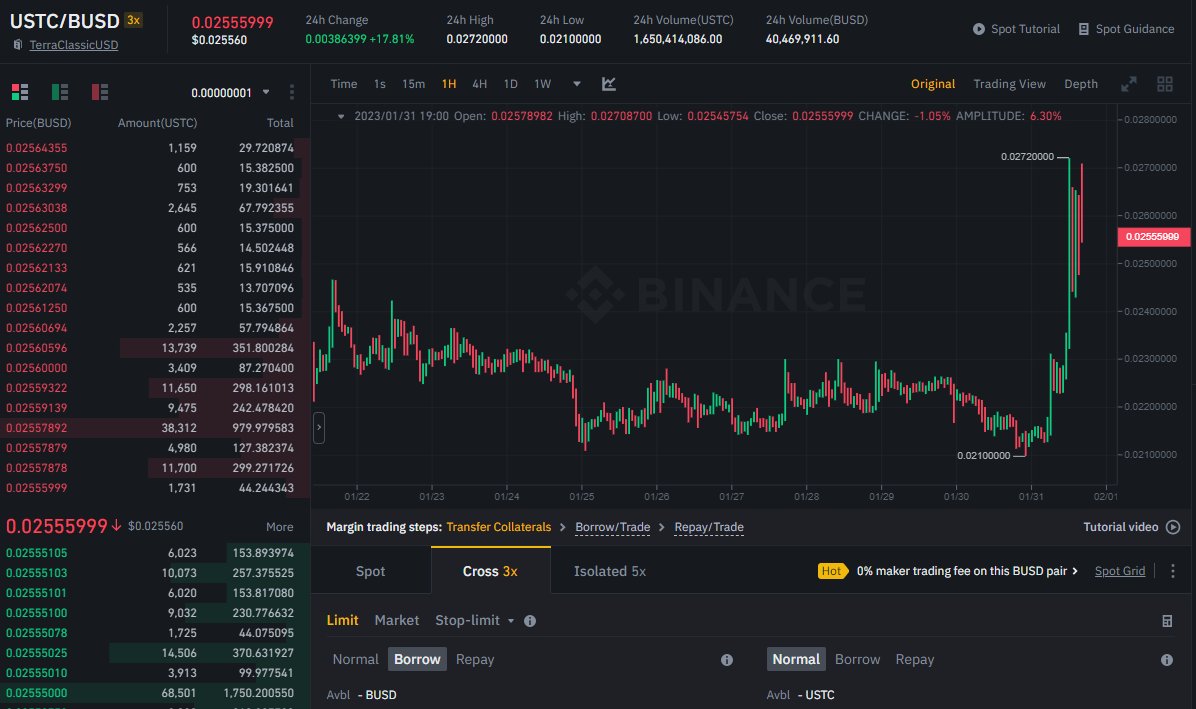Click the 0.02555999 last price in order book
Screen dimensions: 1196x709
point(56,526)
